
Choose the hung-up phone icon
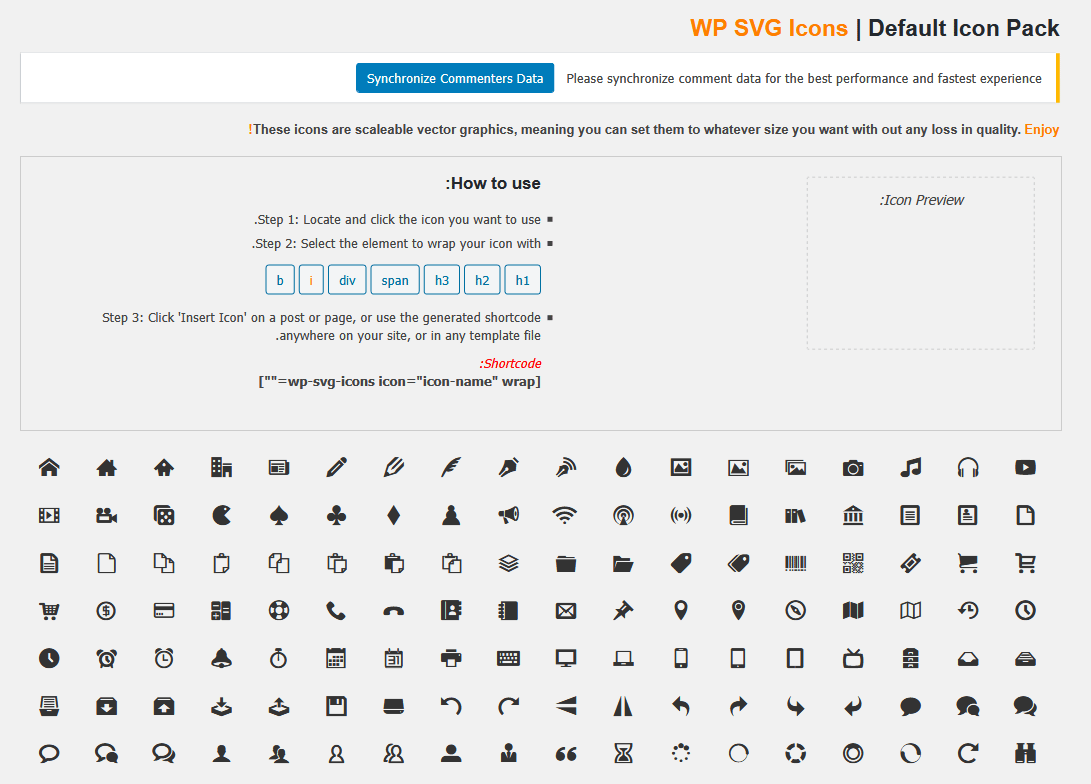[394, 611]
